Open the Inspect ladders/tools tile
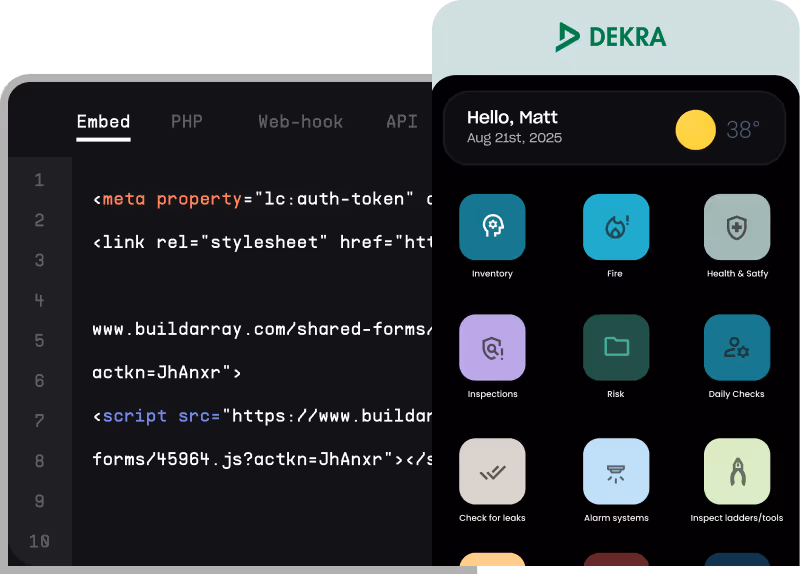 click(x=737, y=471)
